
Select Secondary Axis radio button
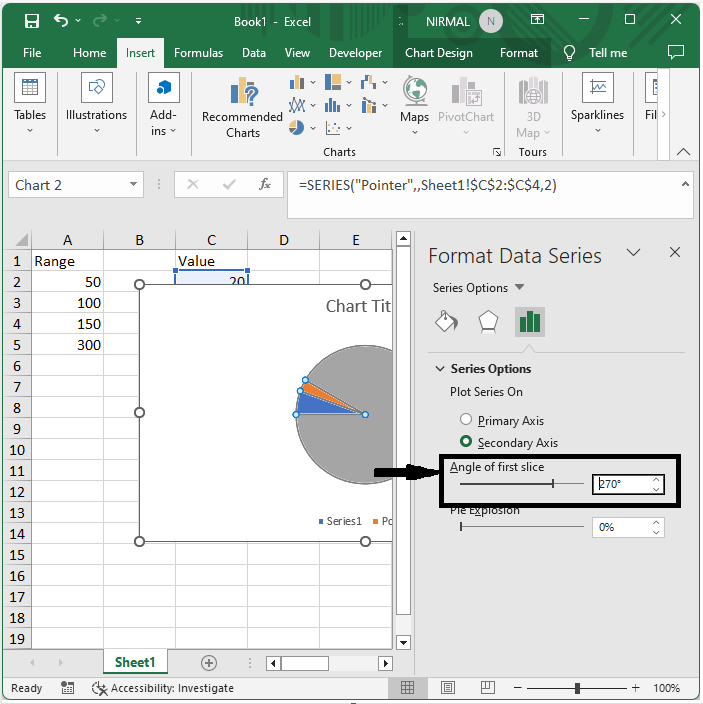pos(466,442)
